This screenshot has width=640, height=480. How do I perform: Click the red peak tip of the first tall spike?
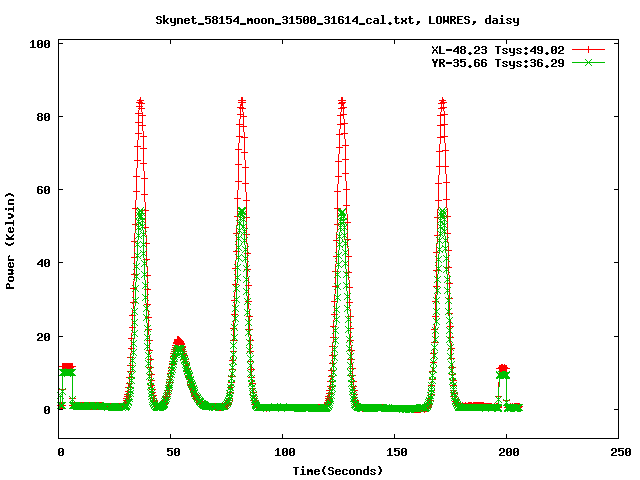(140, 100)
